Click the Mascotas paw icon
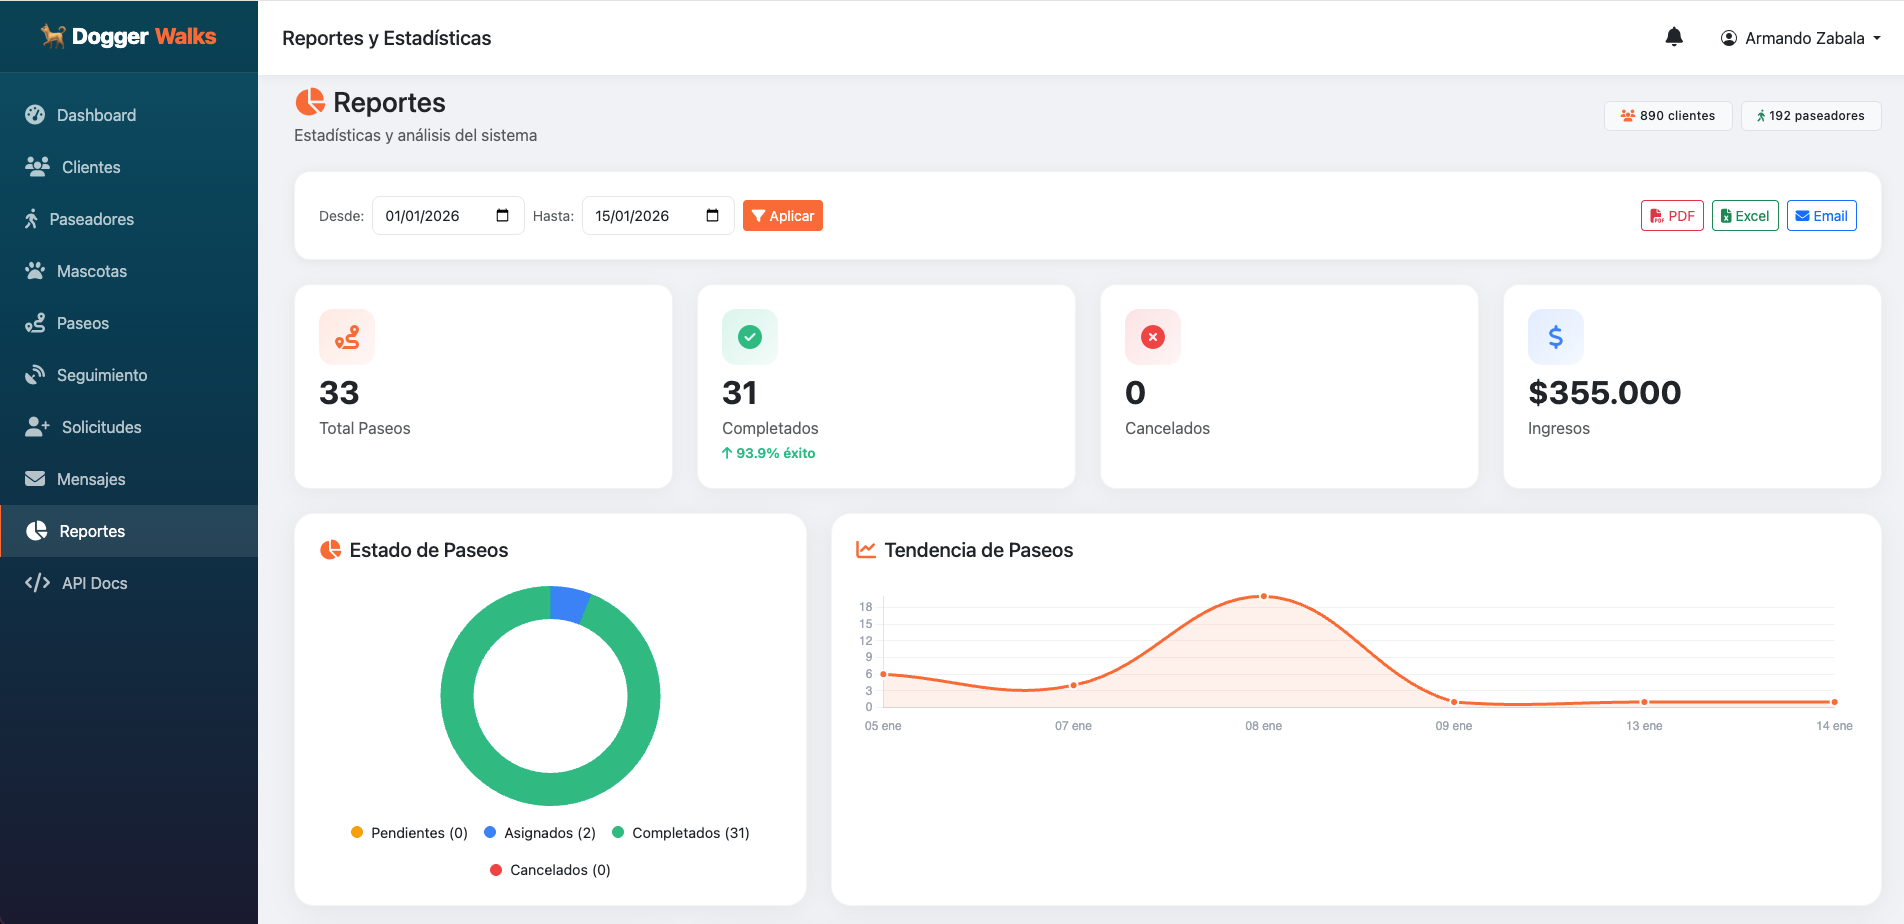1904x924 pixels. [x=36, y=271]
